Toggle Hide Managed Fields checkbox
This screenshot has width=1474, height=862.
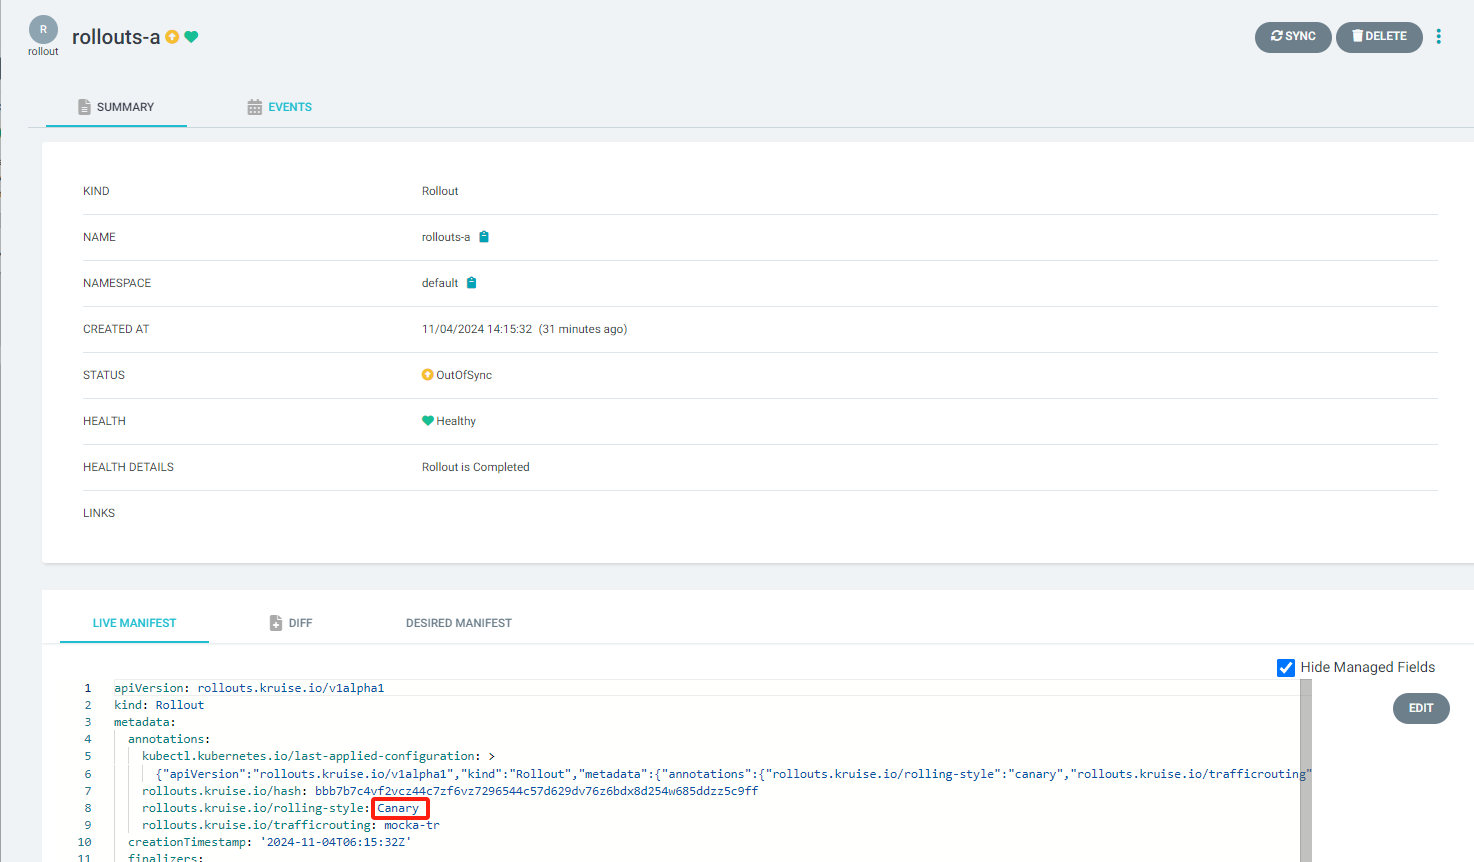coord(1286,668)
